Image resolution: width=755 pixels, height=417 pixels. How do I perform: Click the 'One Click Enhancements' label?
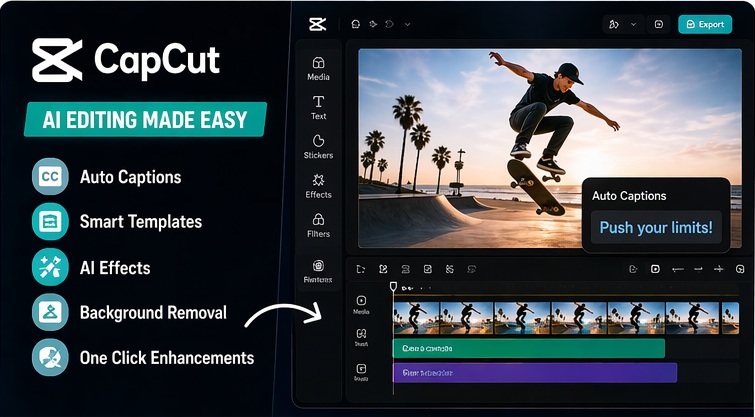(x=167, y=358)
